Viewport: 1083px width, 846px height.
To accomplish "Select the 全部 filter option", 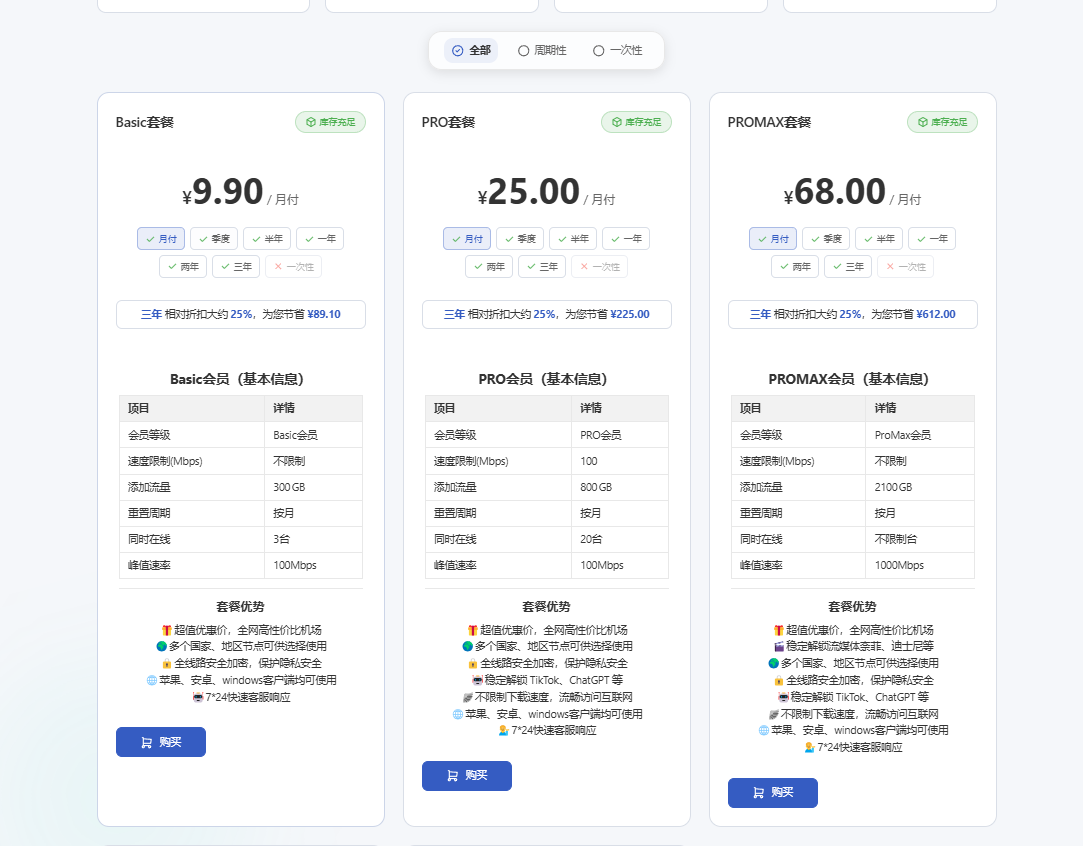I will click(x=471, y=50).
